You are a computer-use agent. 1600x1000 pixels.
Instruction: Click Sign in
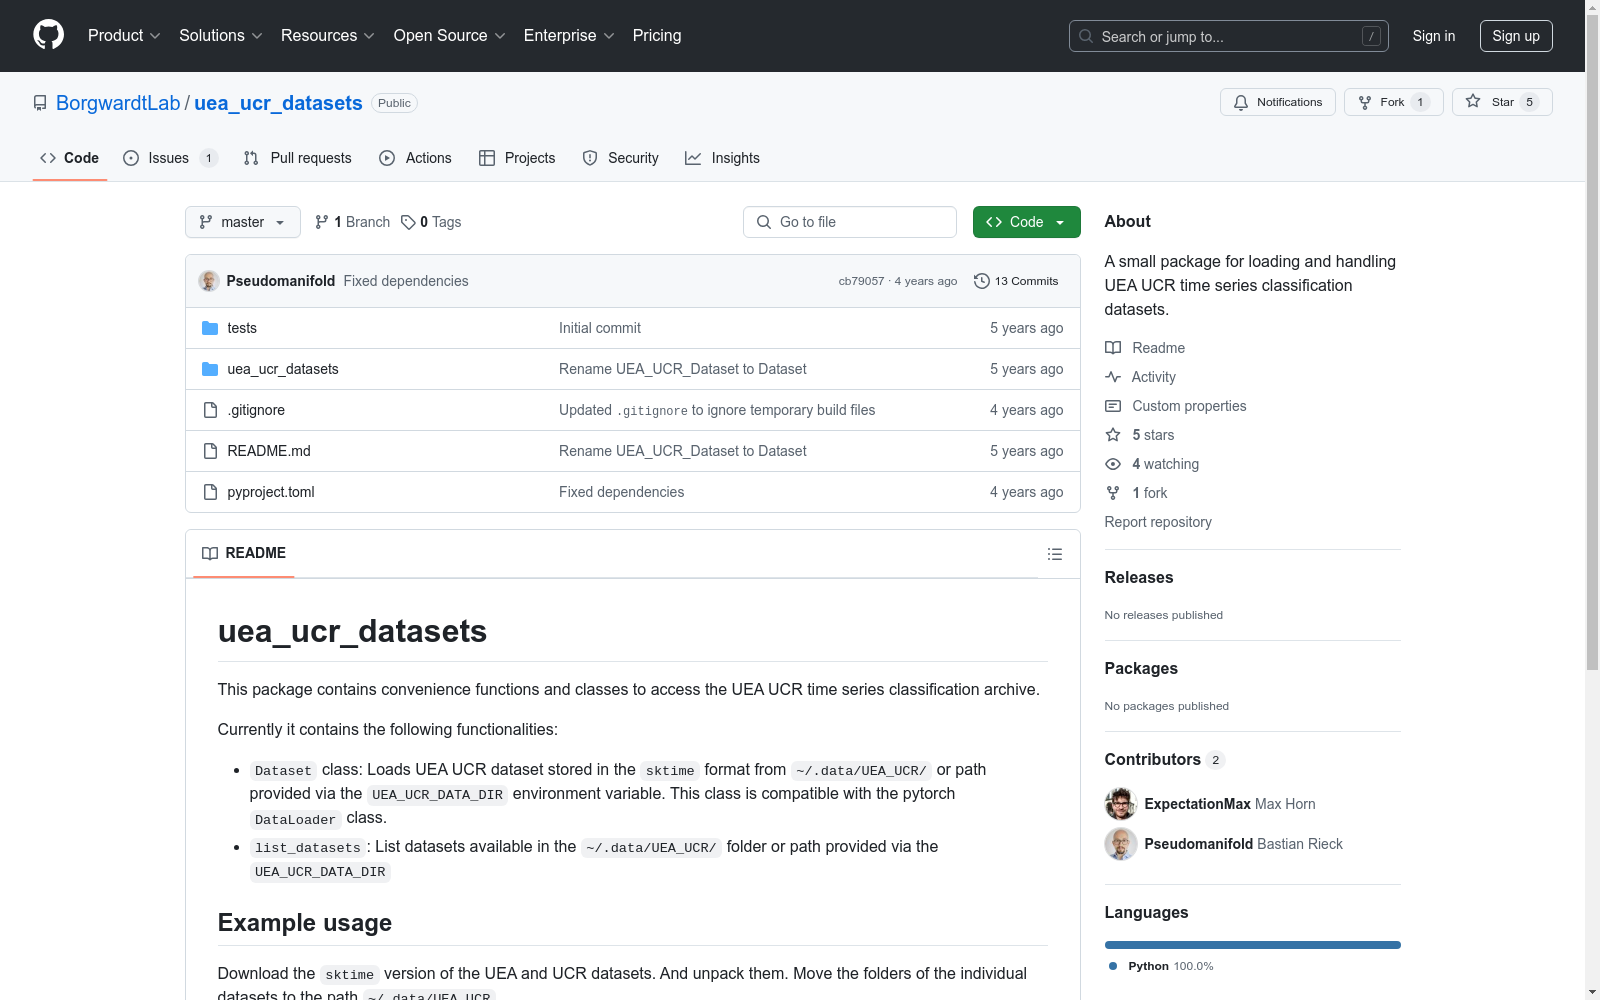[1434, 36]
